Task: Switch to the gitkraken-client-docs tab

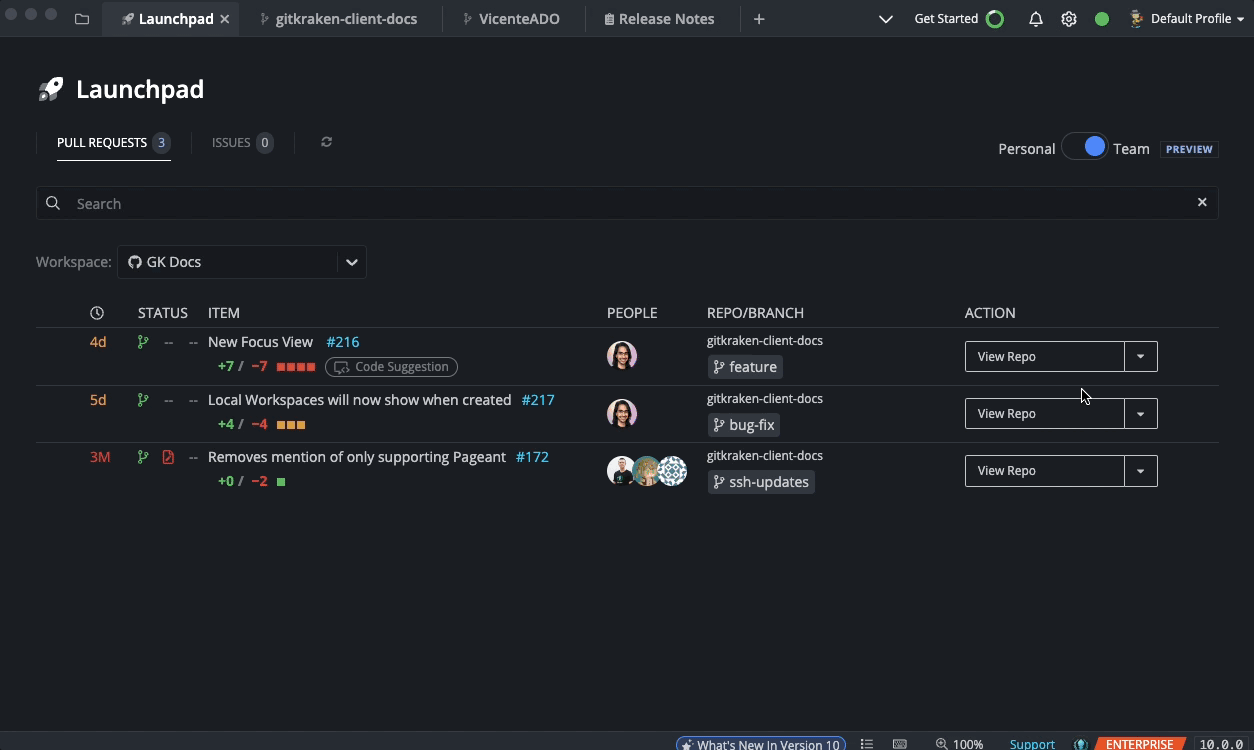Action: [x=338, y=19]
